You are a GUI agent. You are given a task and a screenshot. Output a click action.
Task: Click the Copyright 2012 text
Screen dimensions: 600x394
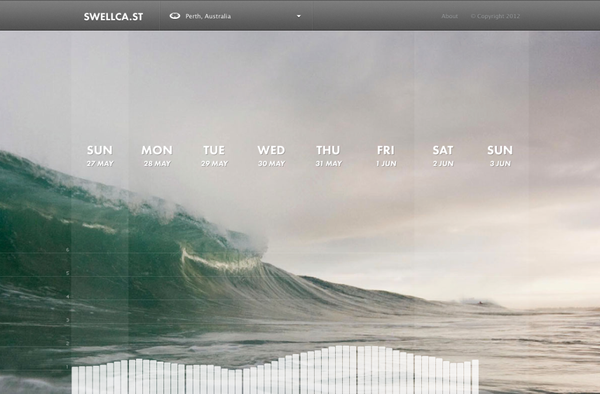click(x=495, y=16)
